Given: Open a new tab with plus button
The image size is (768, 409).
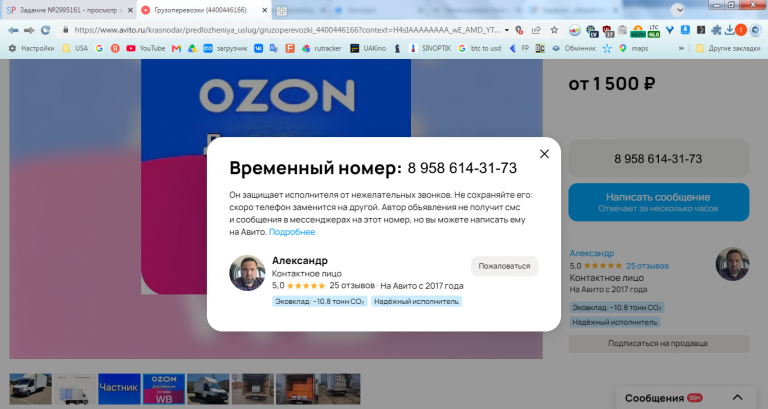Looking at the screenshot, I should click(x=282, y=11).
